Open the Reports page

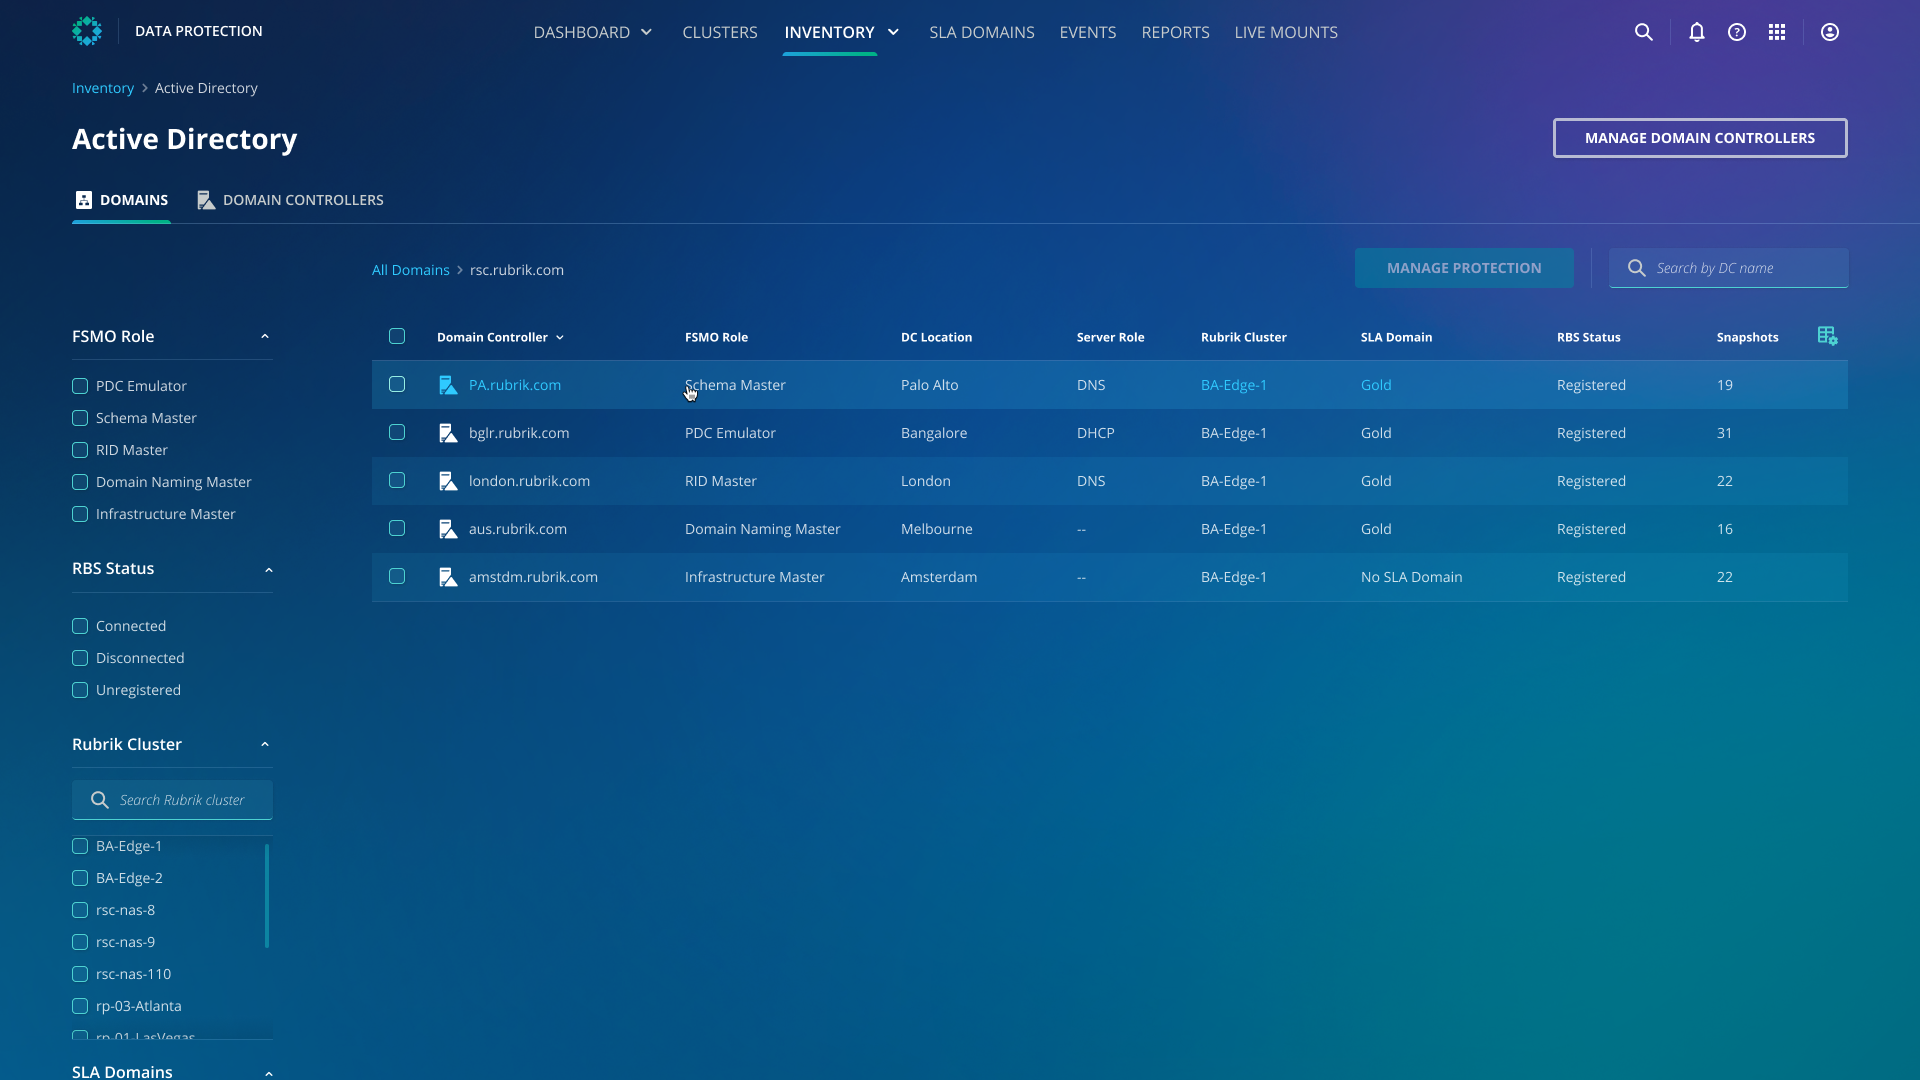tap(1175, 32)
